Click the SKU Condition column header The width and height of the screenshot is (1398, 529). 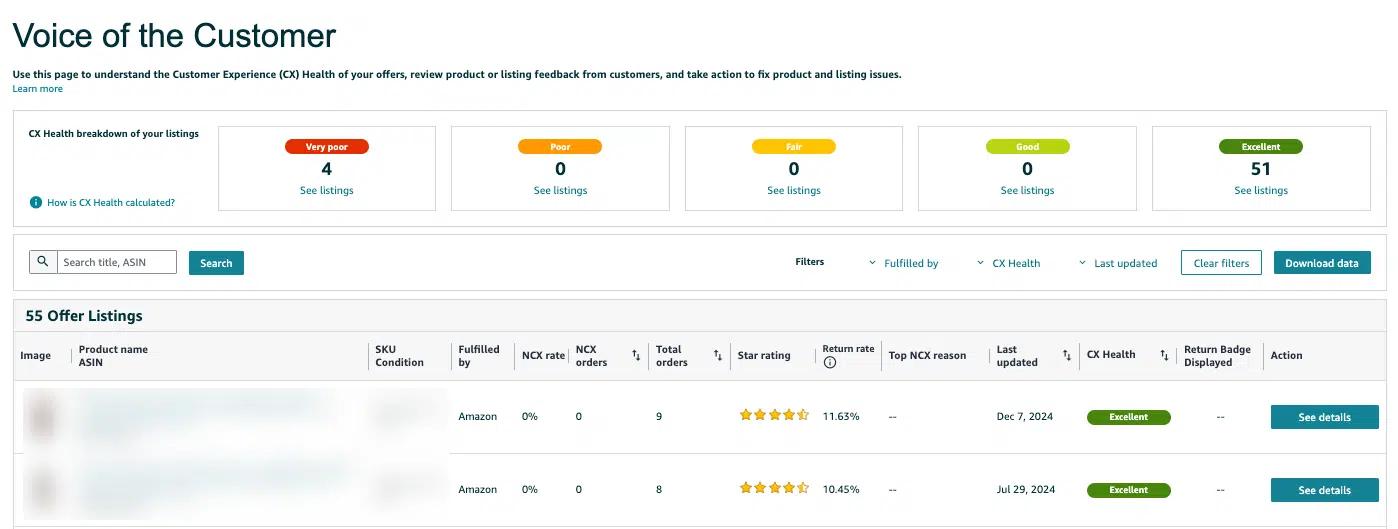pyautogui.click(x=399, y=355)
